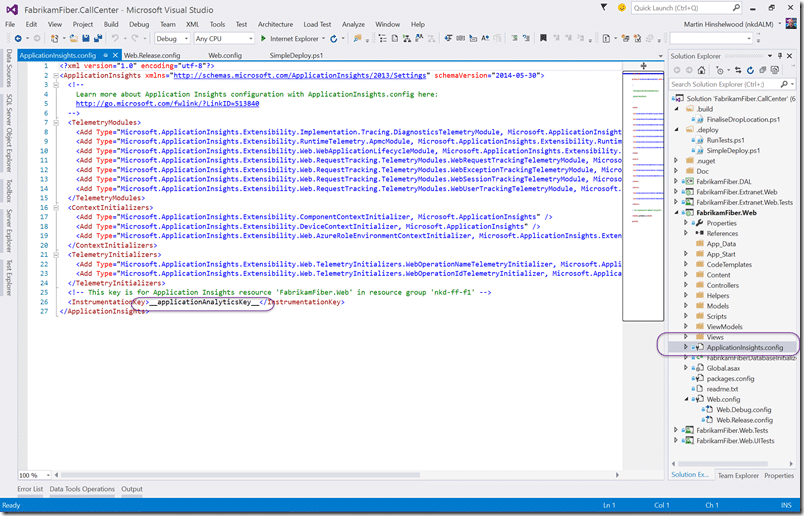Click the New Project toolbar icon
804x516 pixels.
pos(54,38)
